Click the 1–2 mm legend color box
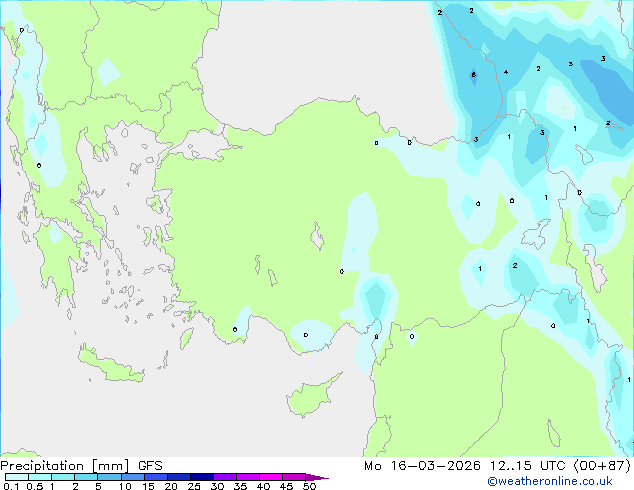This screenshot has height=490, width=634. [x=63, y=477]
